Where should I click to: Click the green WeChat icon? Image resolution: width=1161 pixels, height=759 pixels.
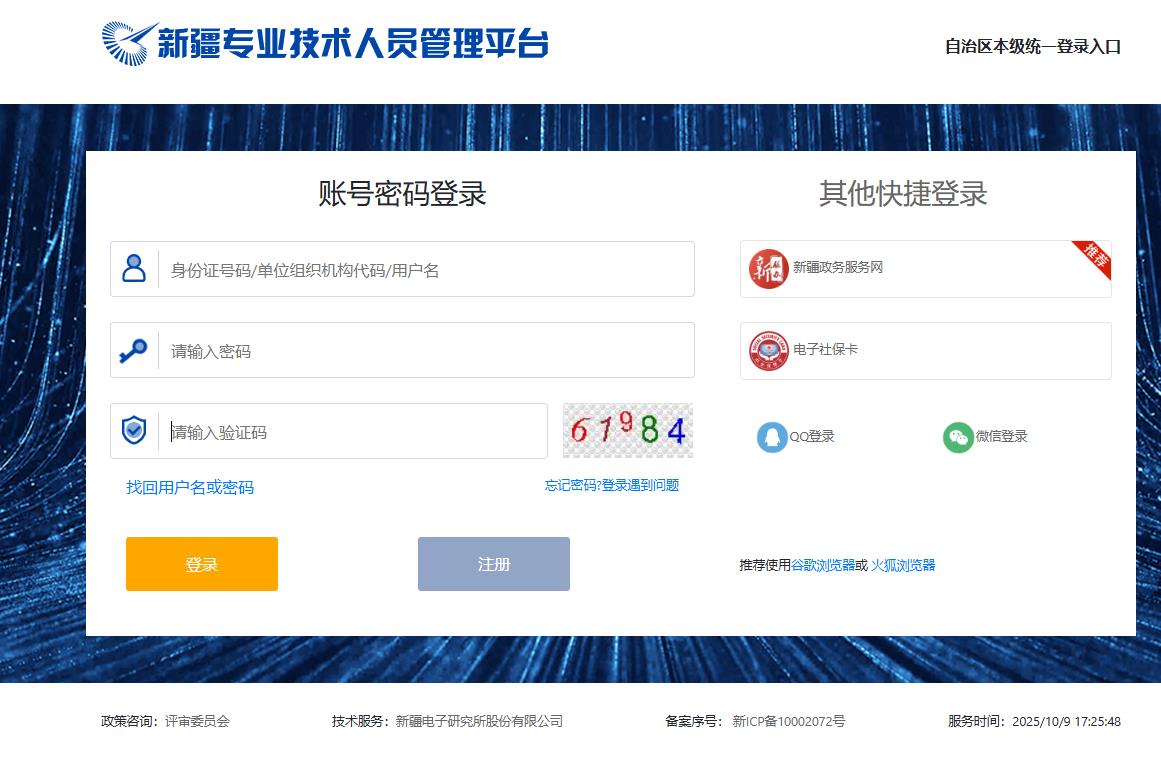point(958,437)
